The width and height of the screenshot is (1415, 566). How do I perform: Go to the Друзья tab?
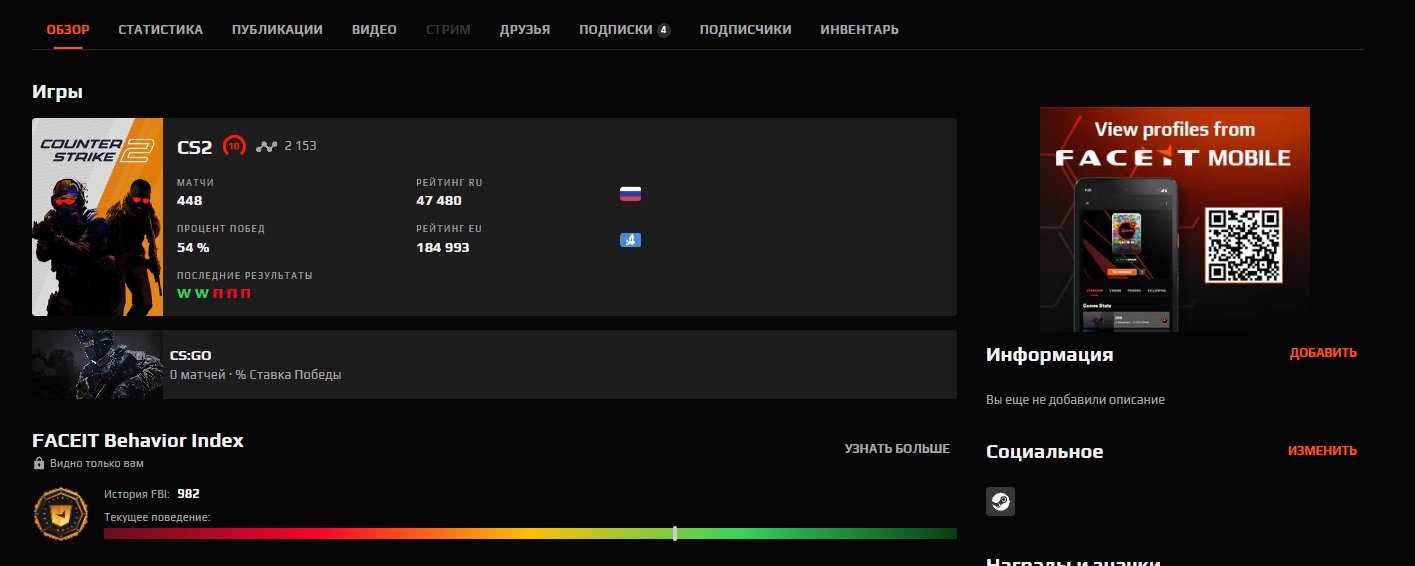525,30
